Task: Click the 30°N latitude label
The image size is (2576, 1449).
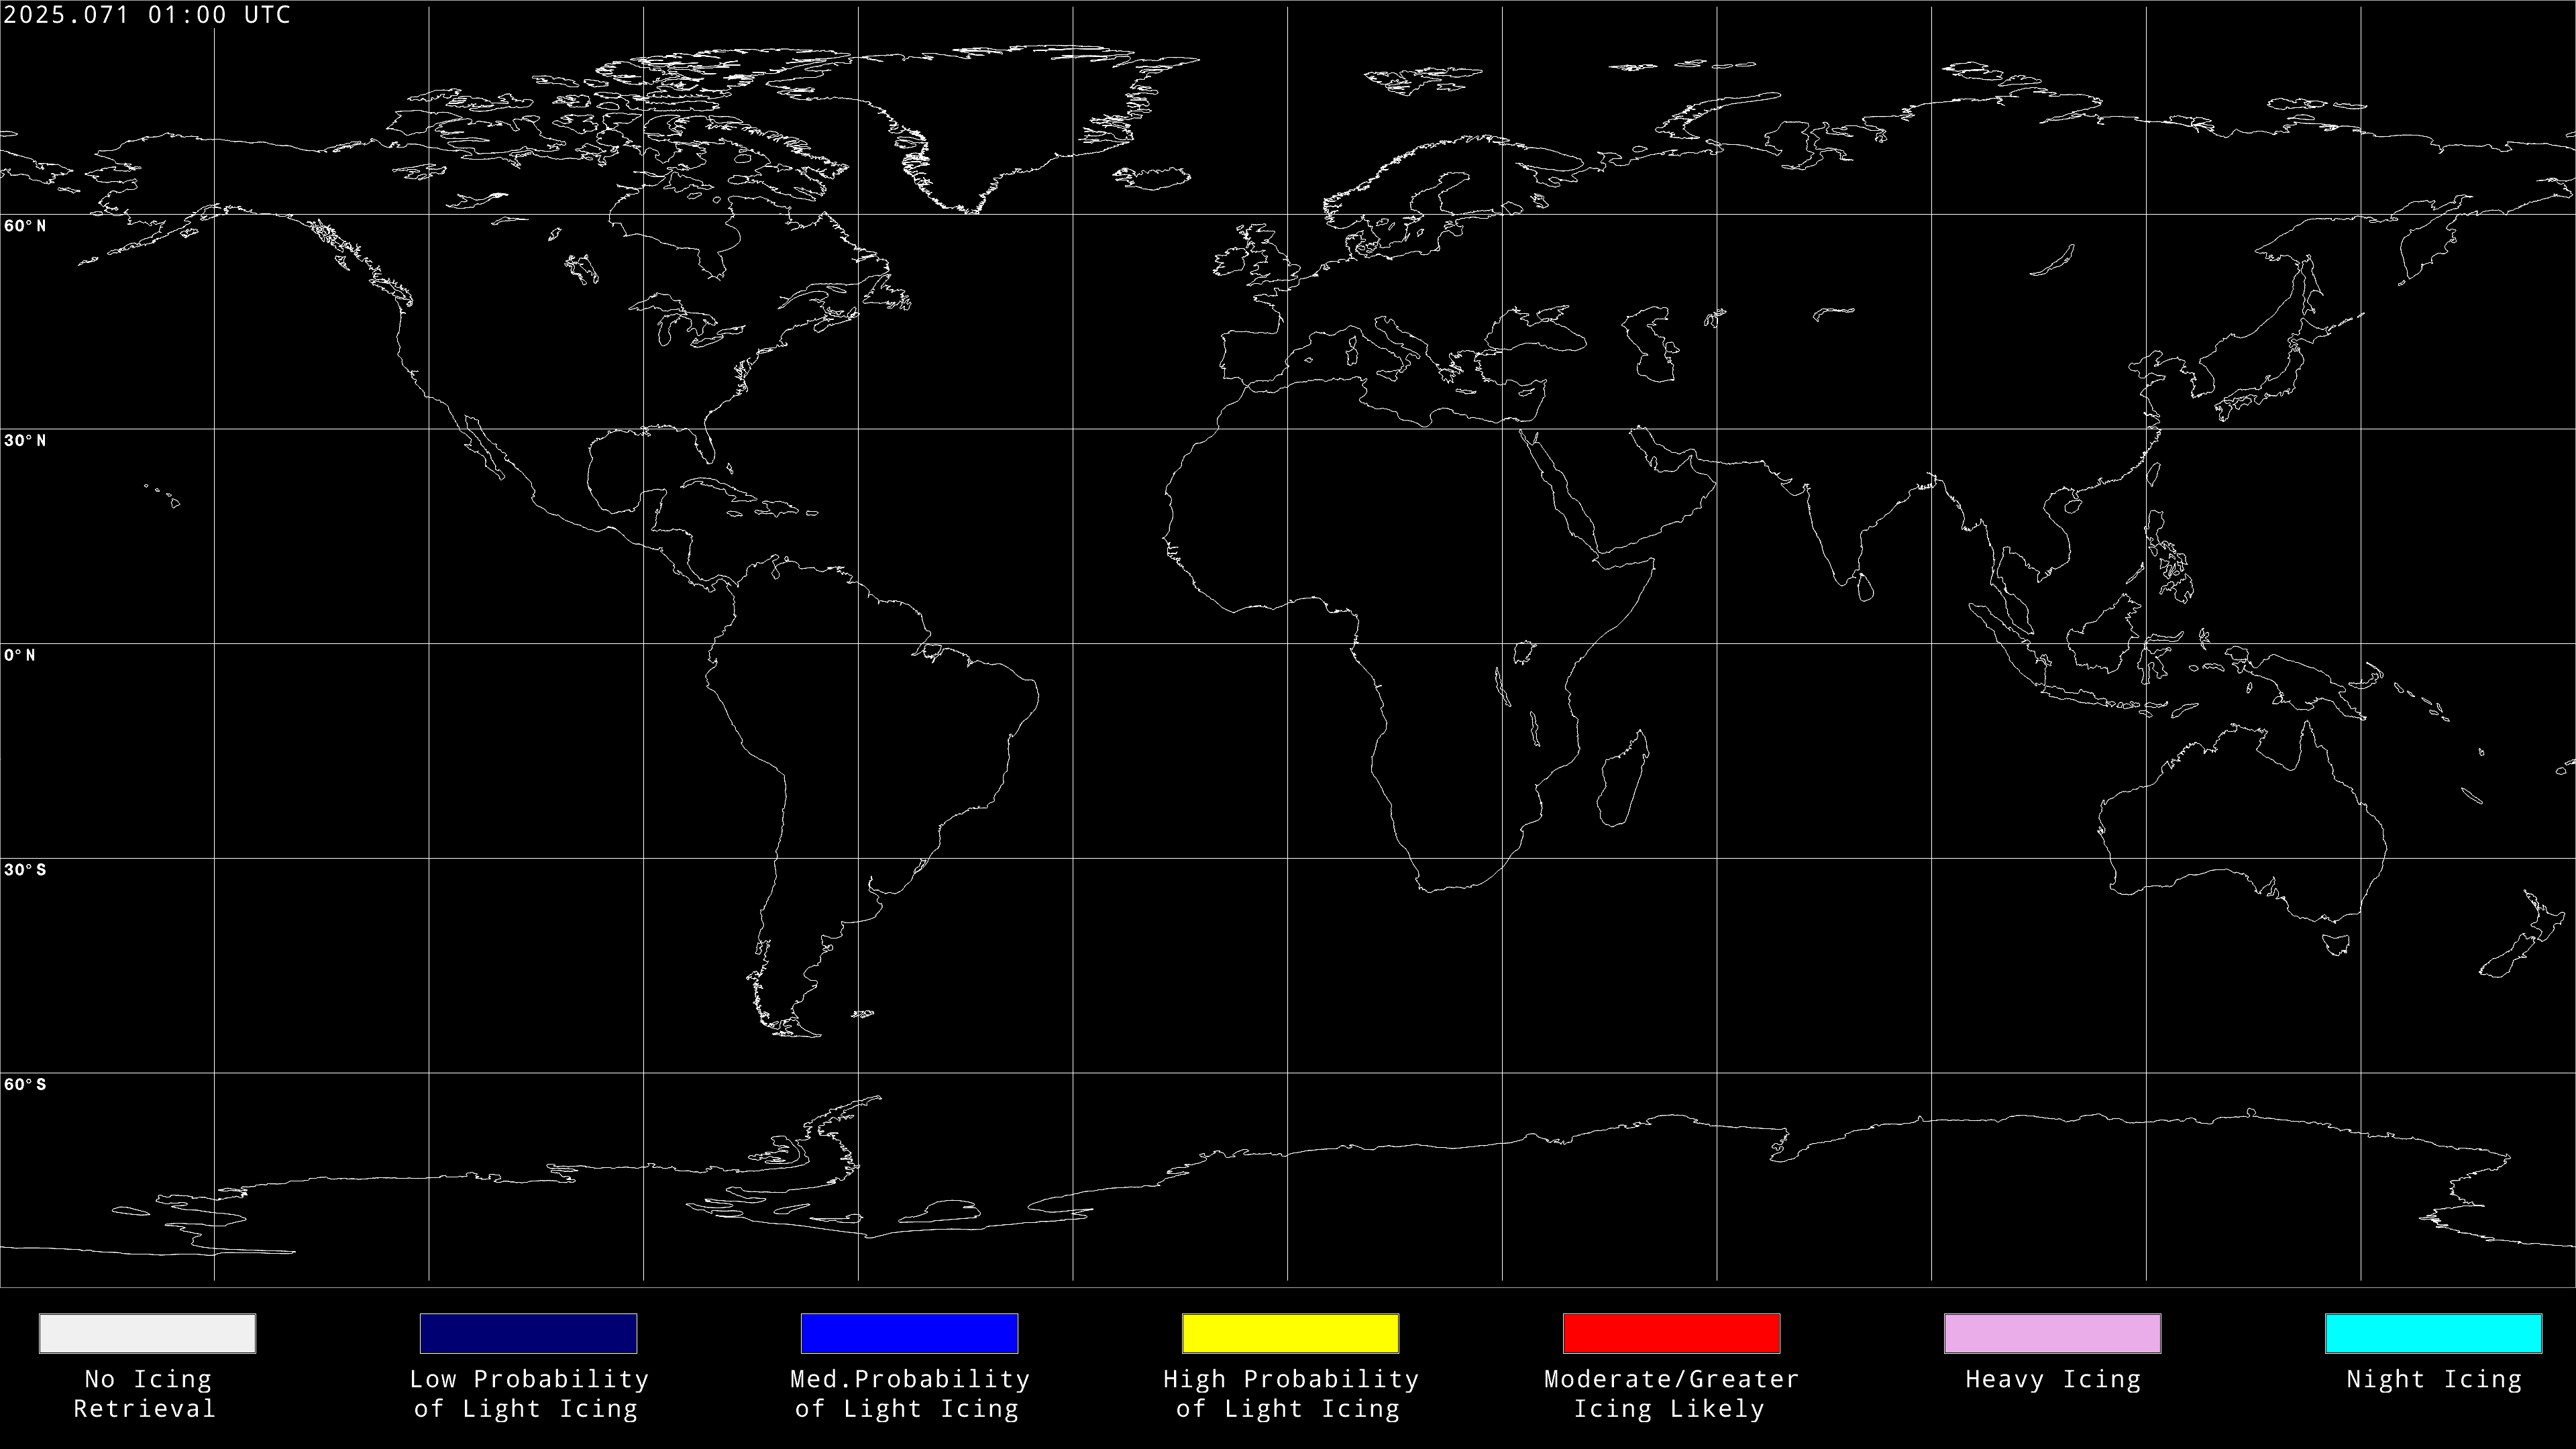Action: point(25,441)
